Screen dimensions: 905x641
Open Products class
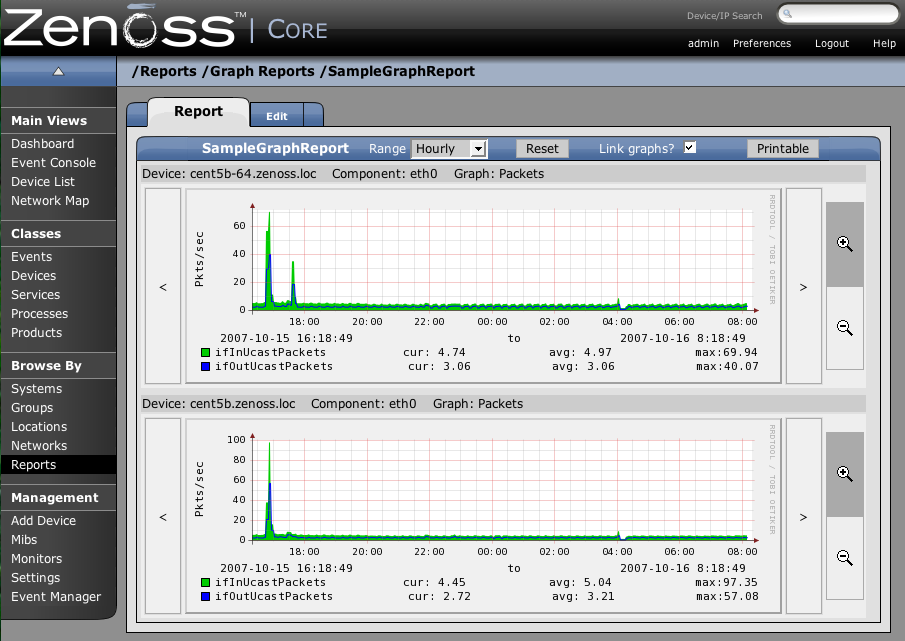point(36,333)
